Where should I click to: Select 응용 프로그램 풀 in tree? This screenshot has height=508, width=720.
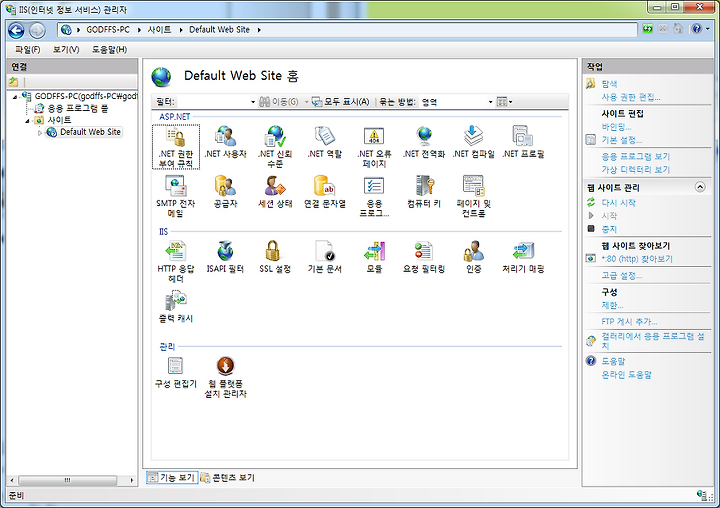(x=78, y=108)
